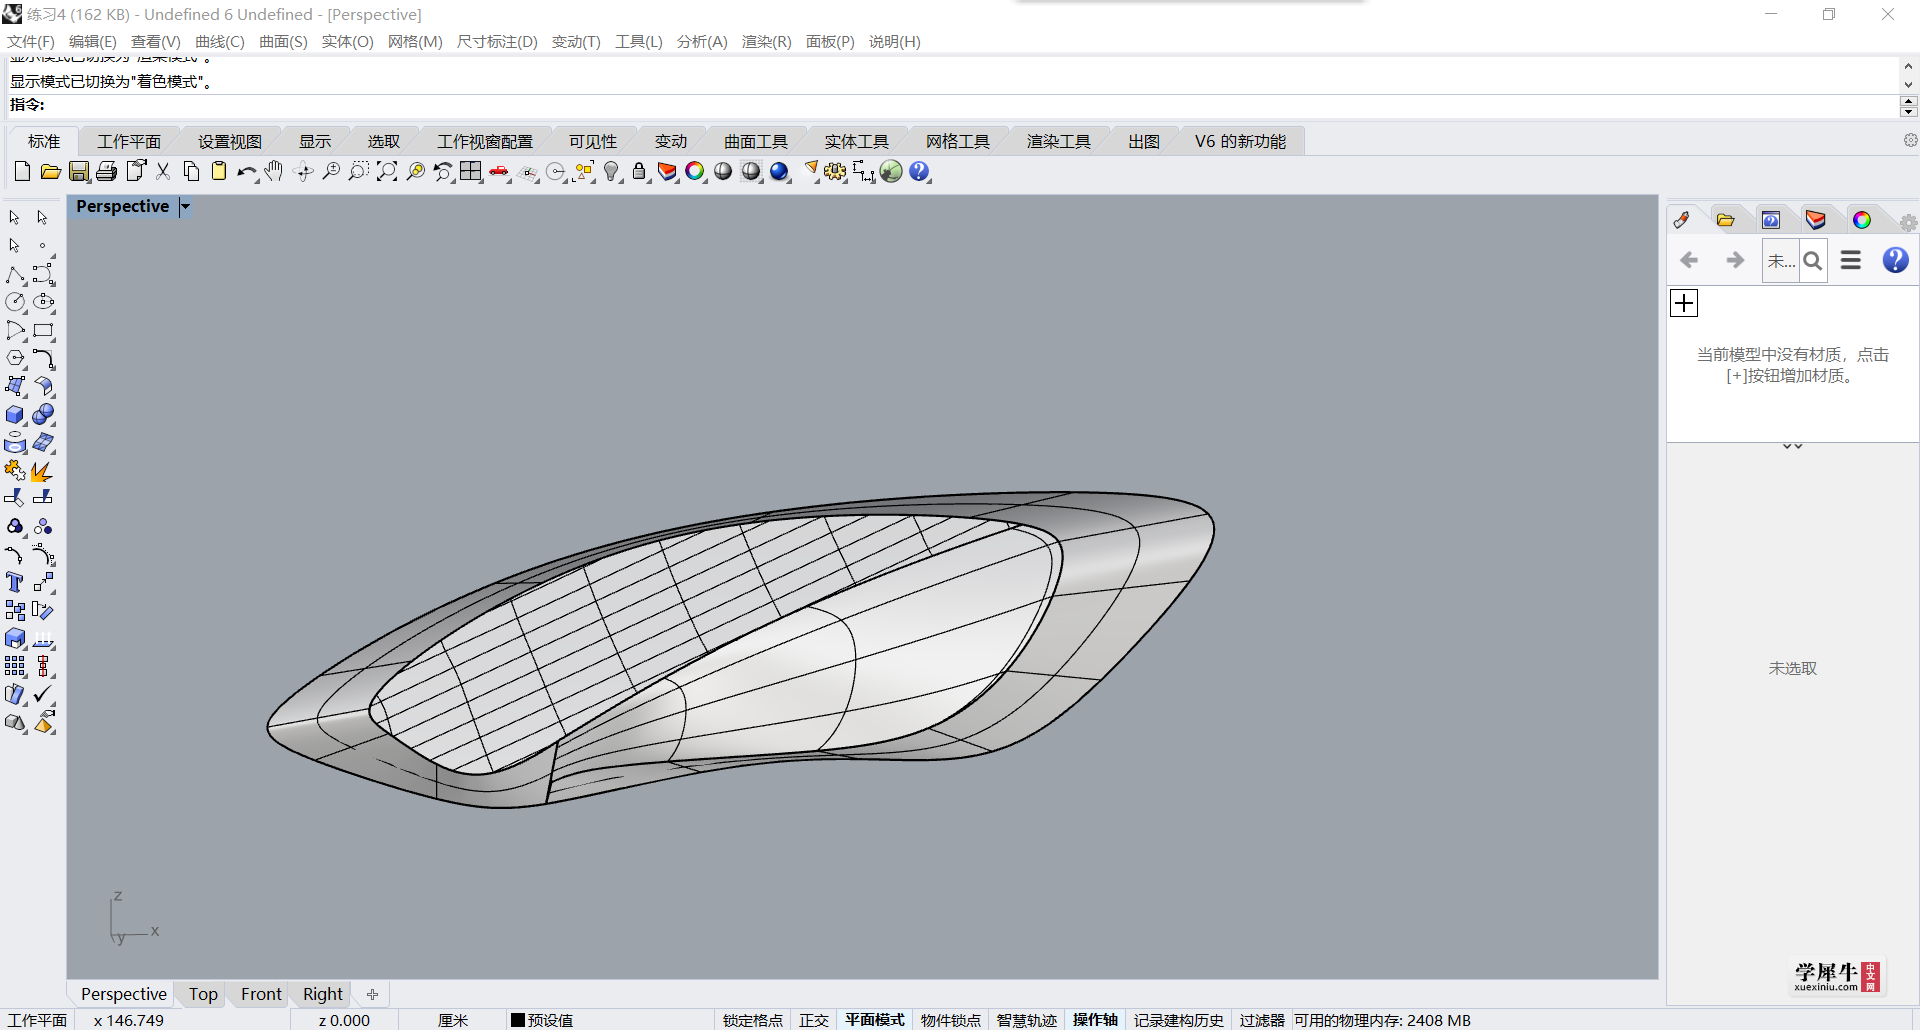Viewport: 1920px width, 1030px height.
Task: Click command history scroll-down arrow
Action: click(x=1908, y=85)
